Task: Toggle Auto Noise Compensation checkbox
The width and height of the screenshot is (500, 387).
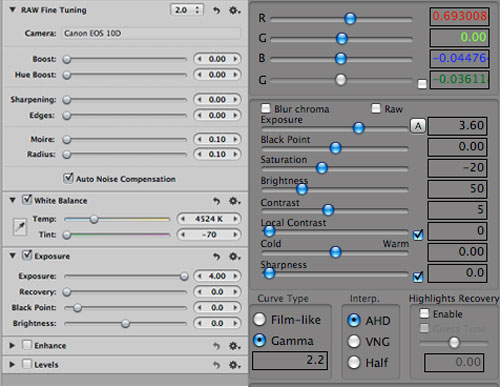Action: [x=68, y=178]
